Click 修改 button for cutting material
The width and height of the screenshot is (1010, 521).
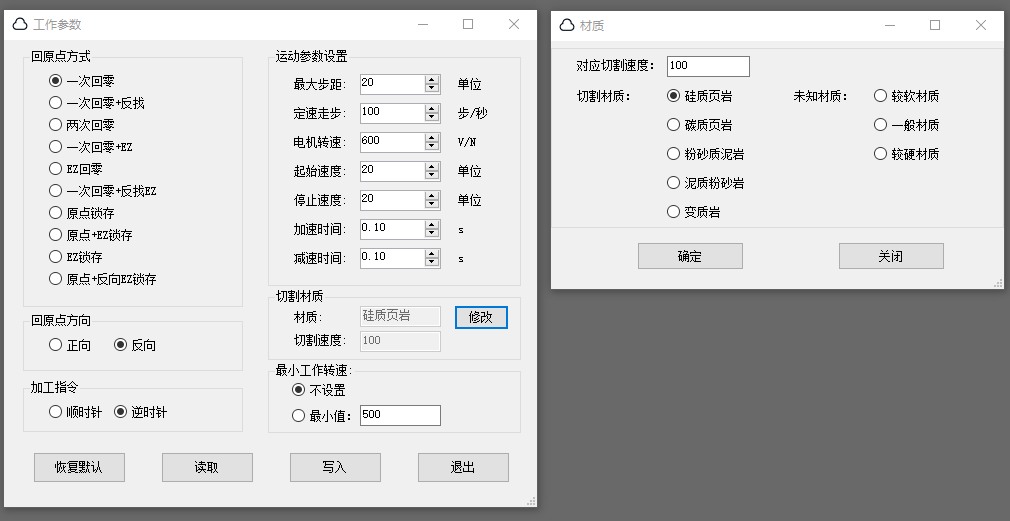tap(481, 317)
